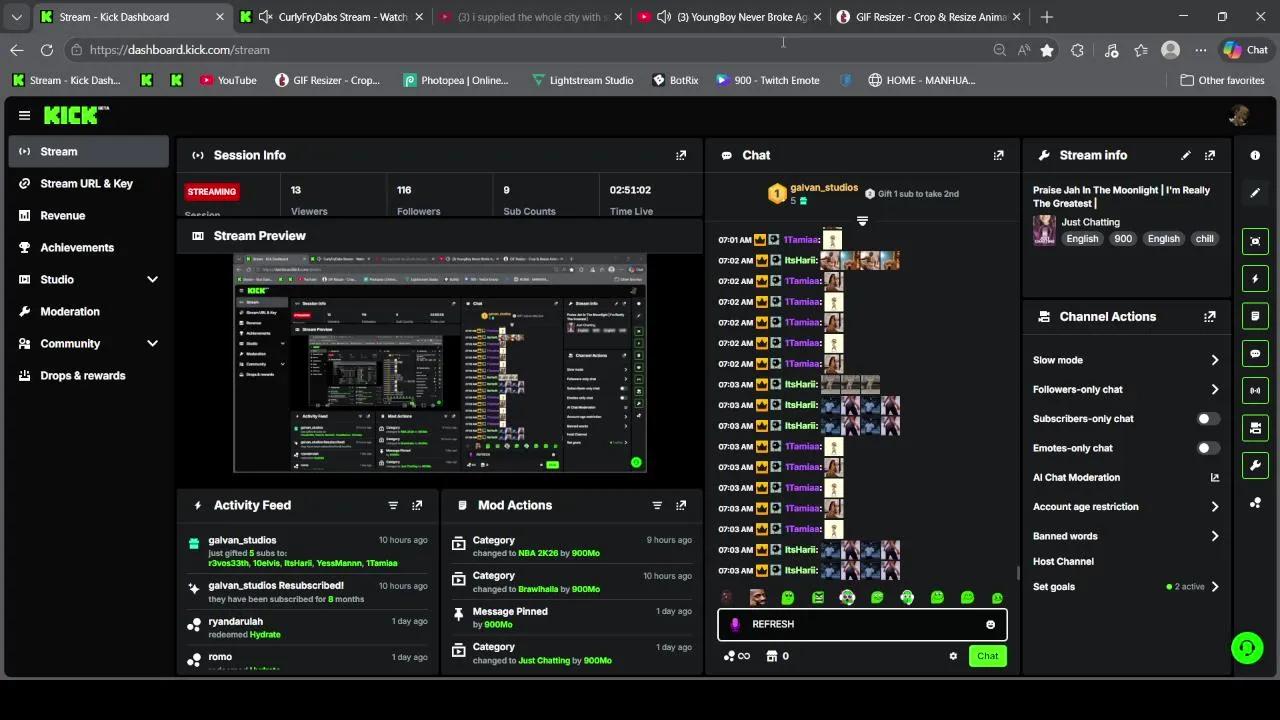This screenshot has height=720, width=1280.
Task: Open Photopea bookmark
Action: coord(456,80)
